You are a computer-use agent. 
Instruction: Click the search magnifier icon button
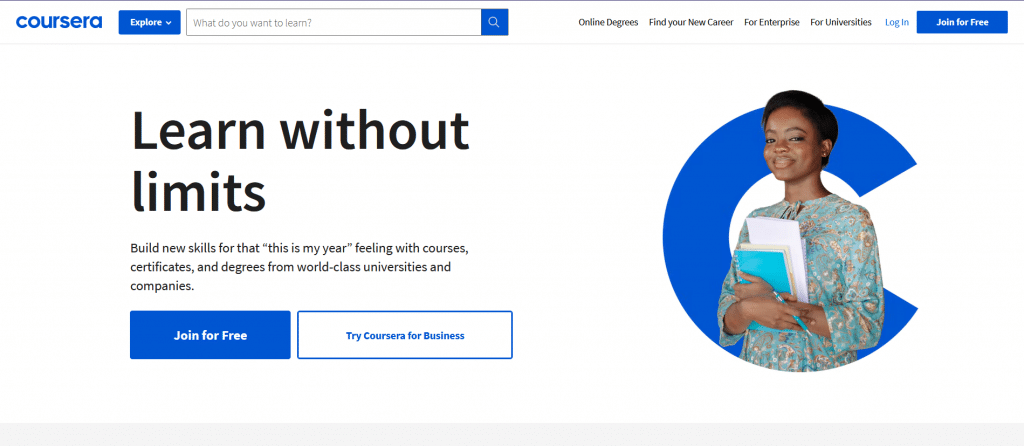pos(494,22)
